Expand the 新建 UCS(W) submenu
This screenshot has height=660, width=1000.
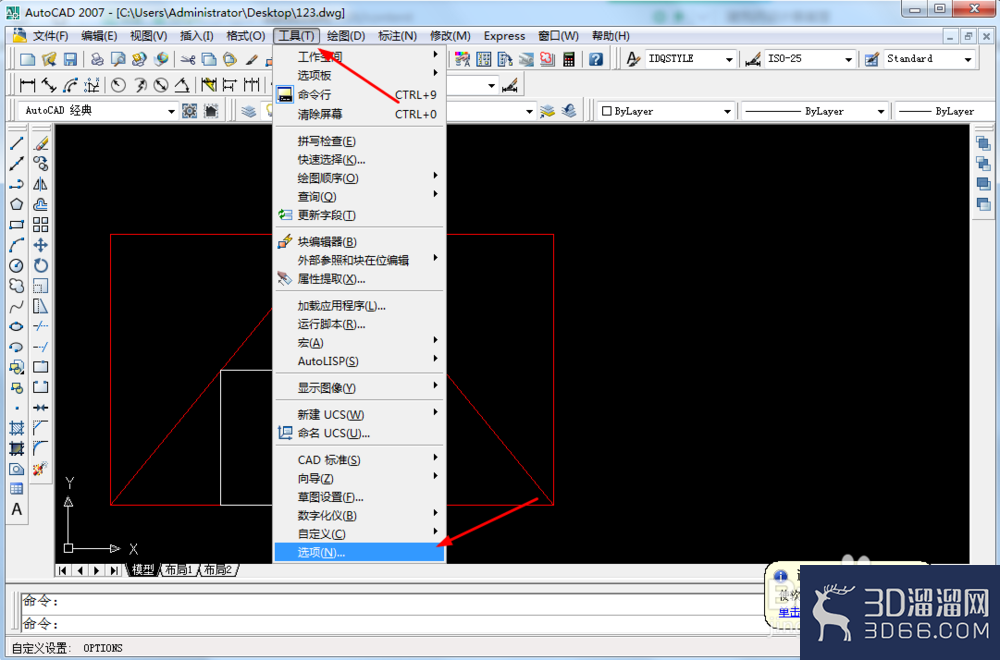[x=360, y=414]
